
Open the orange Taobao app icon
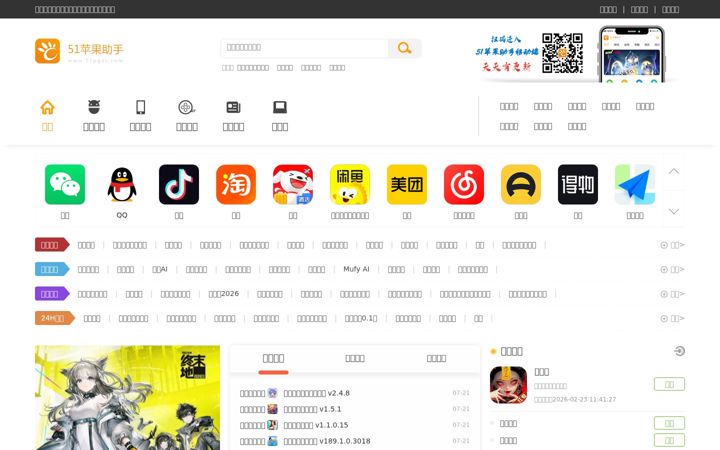pyautogui.click(x=236, y=185)
